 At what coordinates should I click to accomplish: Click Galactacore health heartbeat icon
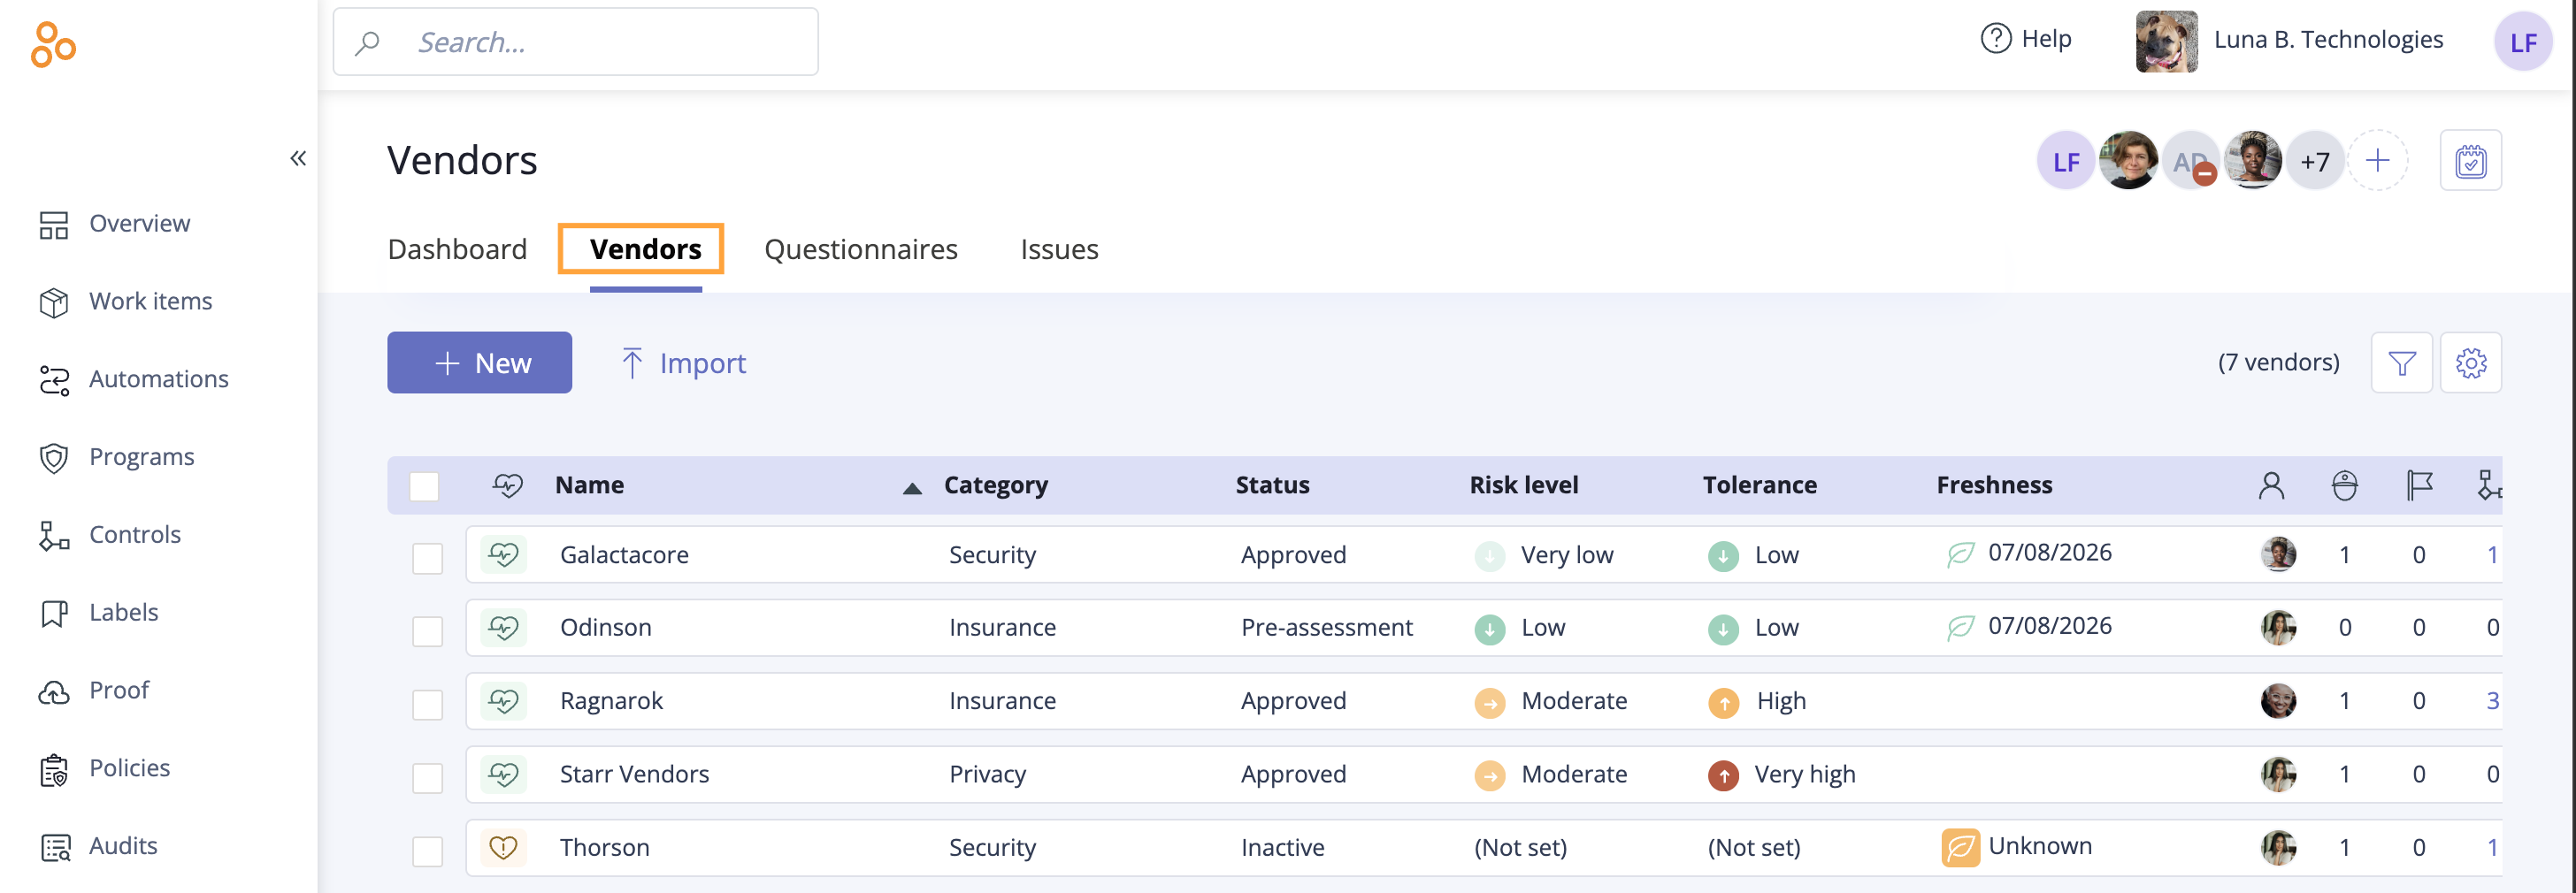pyautogui.click(x=503, y=554)
